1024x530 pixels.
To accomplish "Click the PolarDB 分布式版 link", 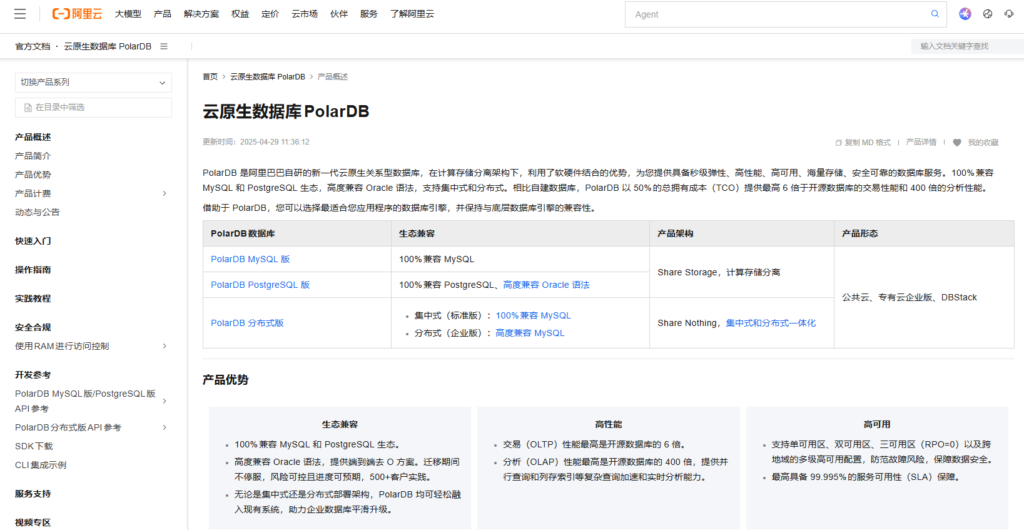I will 247,323.
